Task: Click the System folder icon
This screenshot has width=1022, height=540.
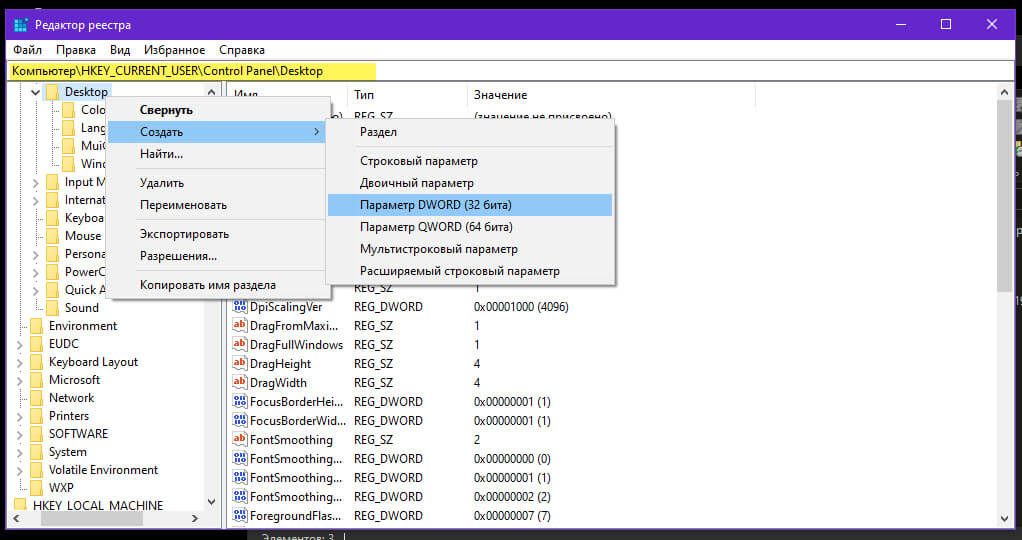Action: 36,452
